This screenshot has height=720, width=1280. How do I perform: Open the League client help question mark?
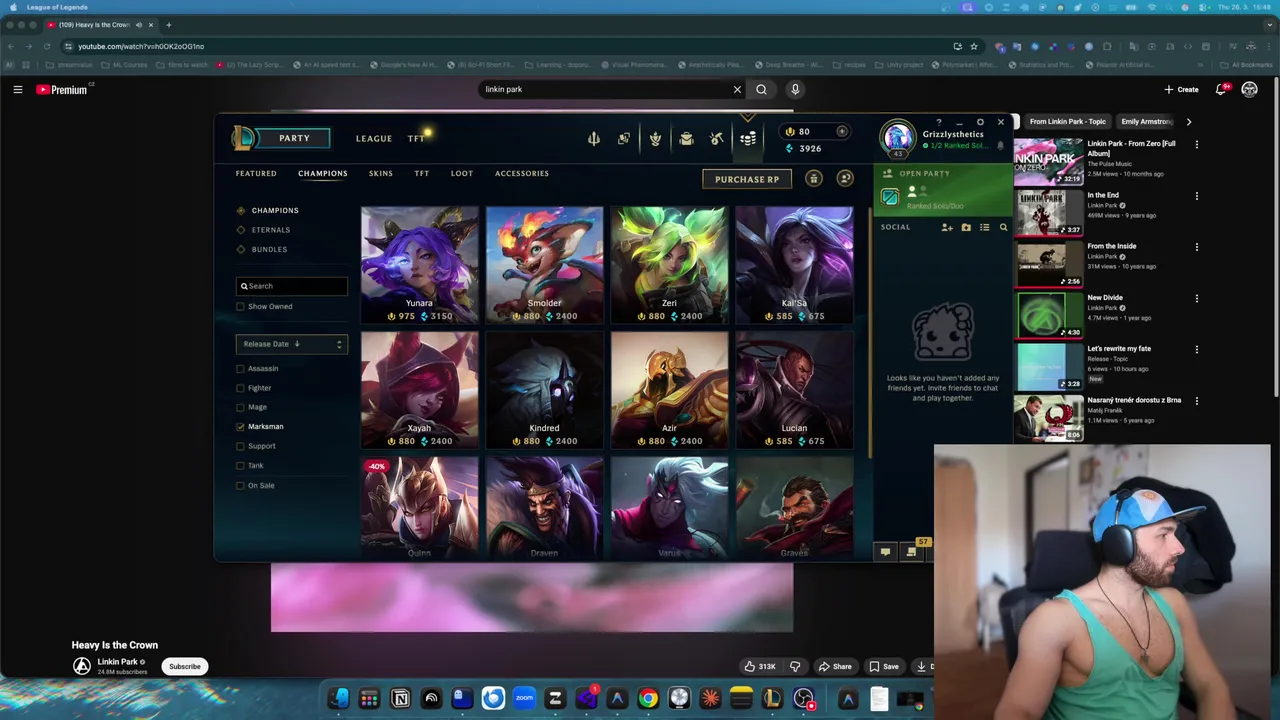[938, 122]
